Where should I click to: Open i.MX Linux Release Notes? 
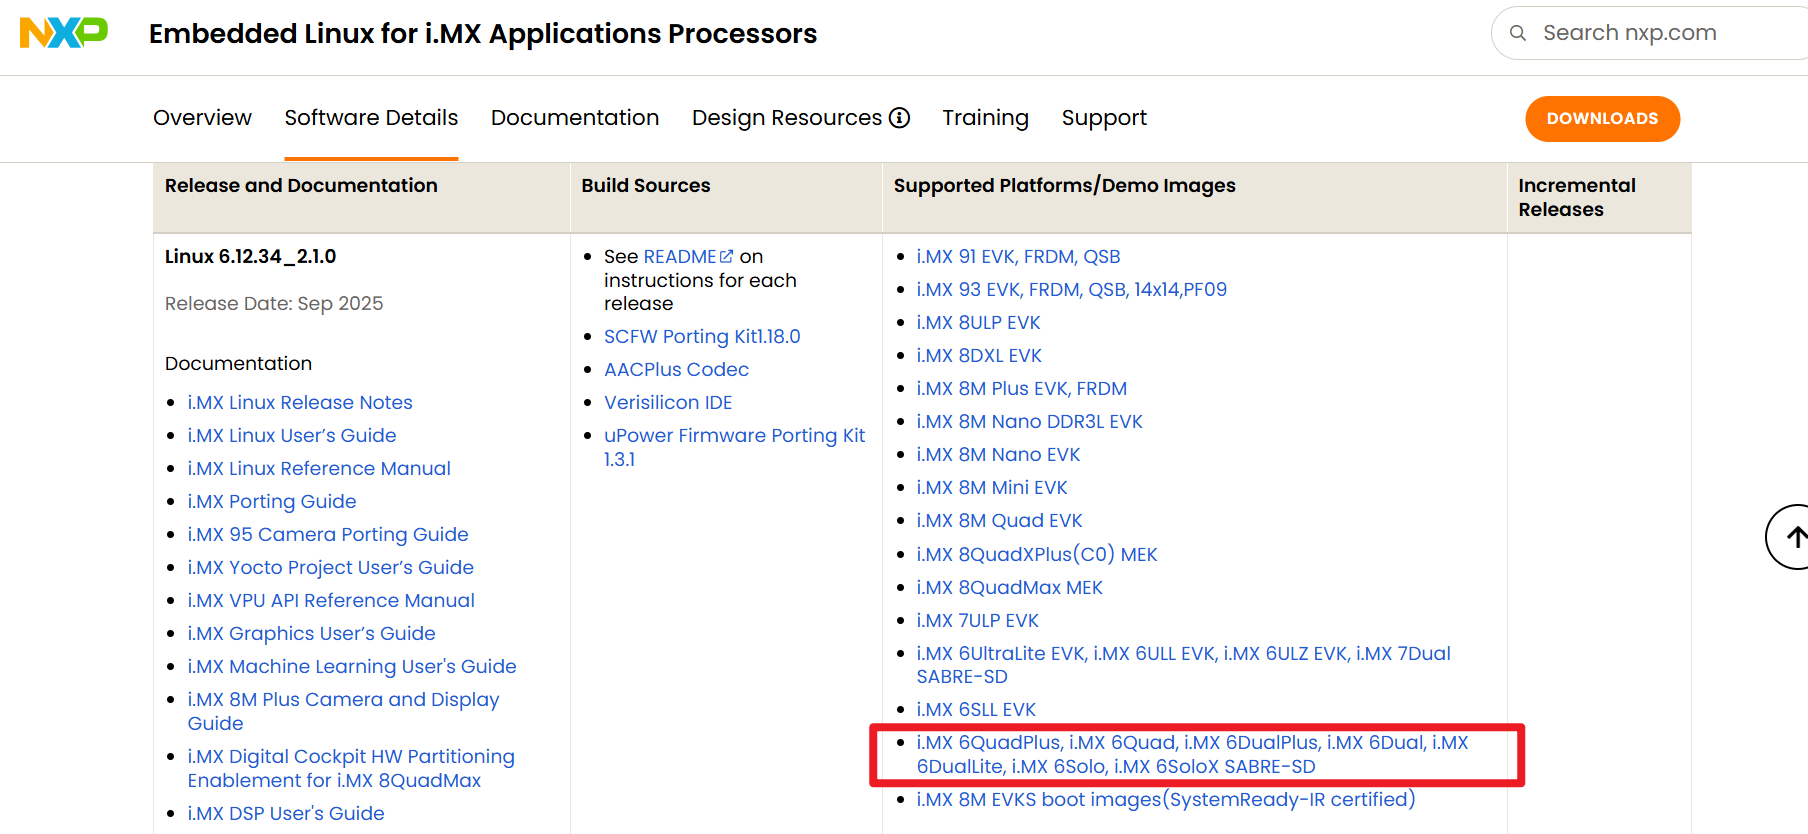point(300,402)
